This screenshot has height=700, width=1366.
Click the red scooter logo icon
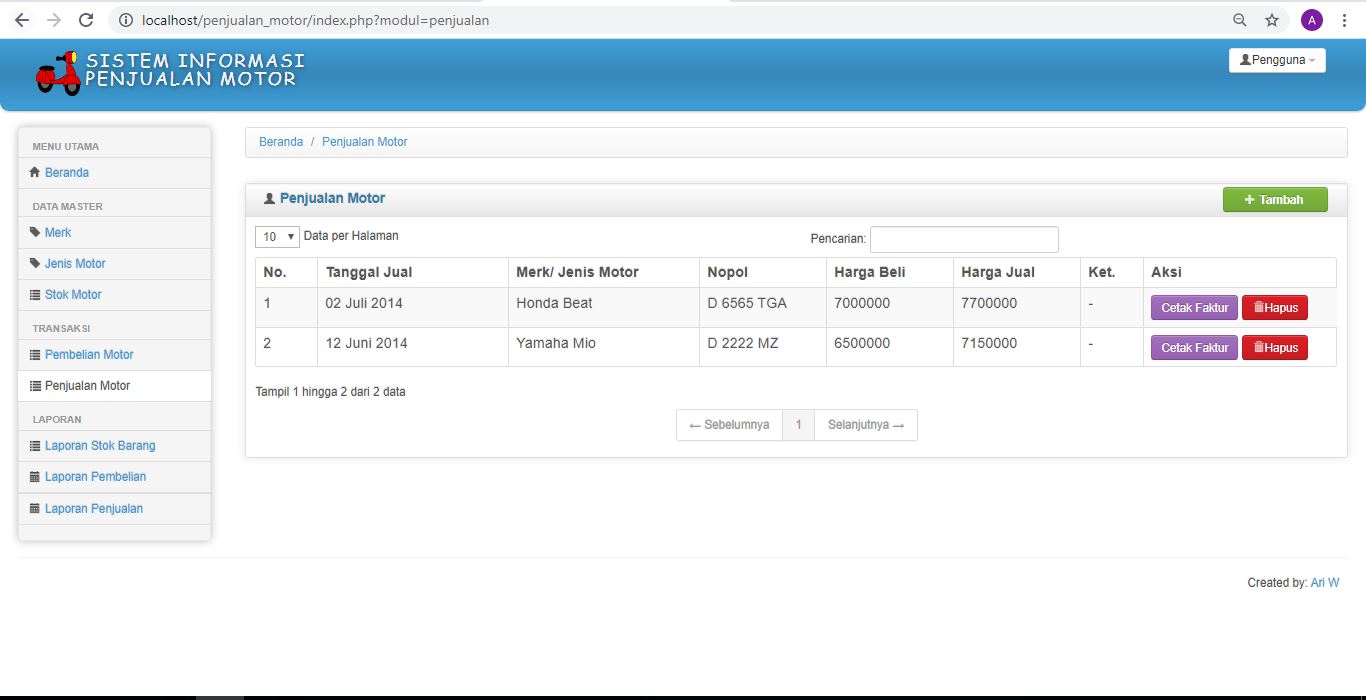[58, 73]
